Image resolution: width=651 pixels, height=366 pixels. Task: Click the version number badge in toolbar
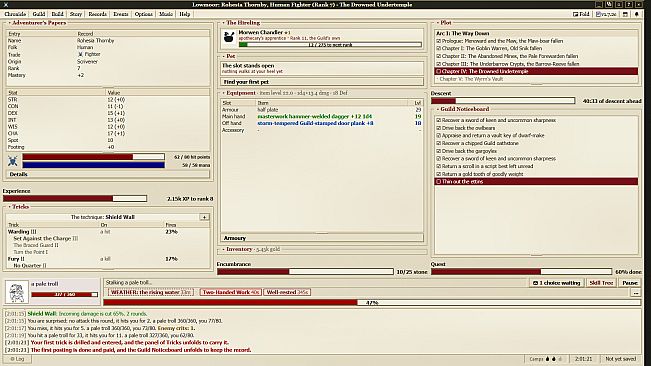click(x=606, y=14)
